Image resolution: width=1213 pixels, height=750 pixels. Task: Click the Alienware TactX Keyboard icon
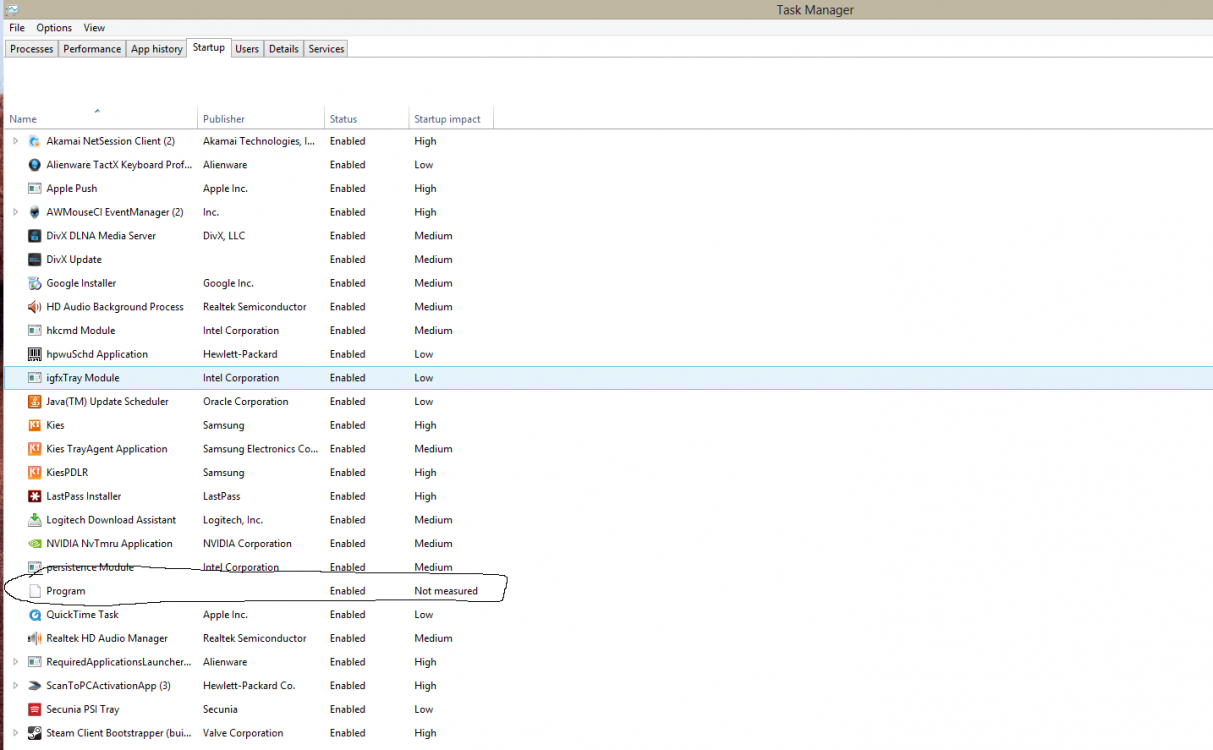[35, 165]
